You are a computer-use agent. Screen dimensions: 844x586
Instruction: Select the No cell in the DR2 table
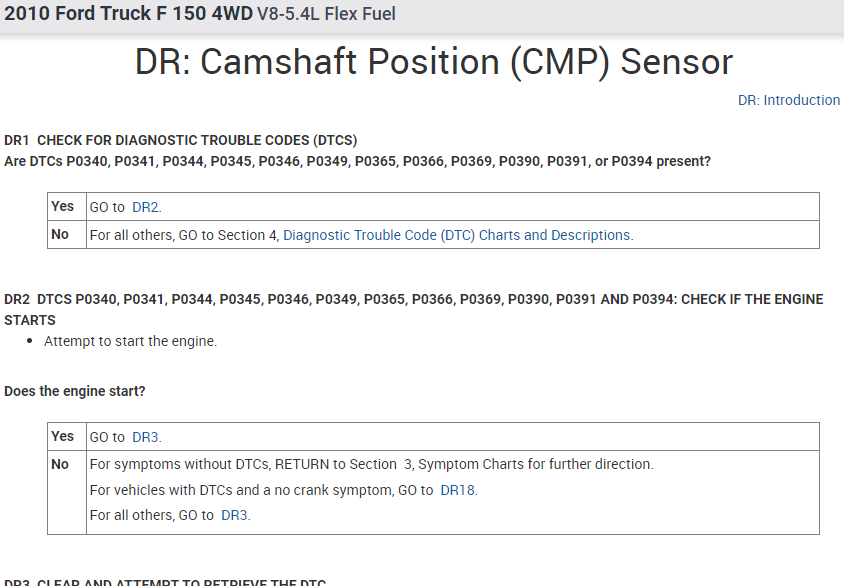60,464
